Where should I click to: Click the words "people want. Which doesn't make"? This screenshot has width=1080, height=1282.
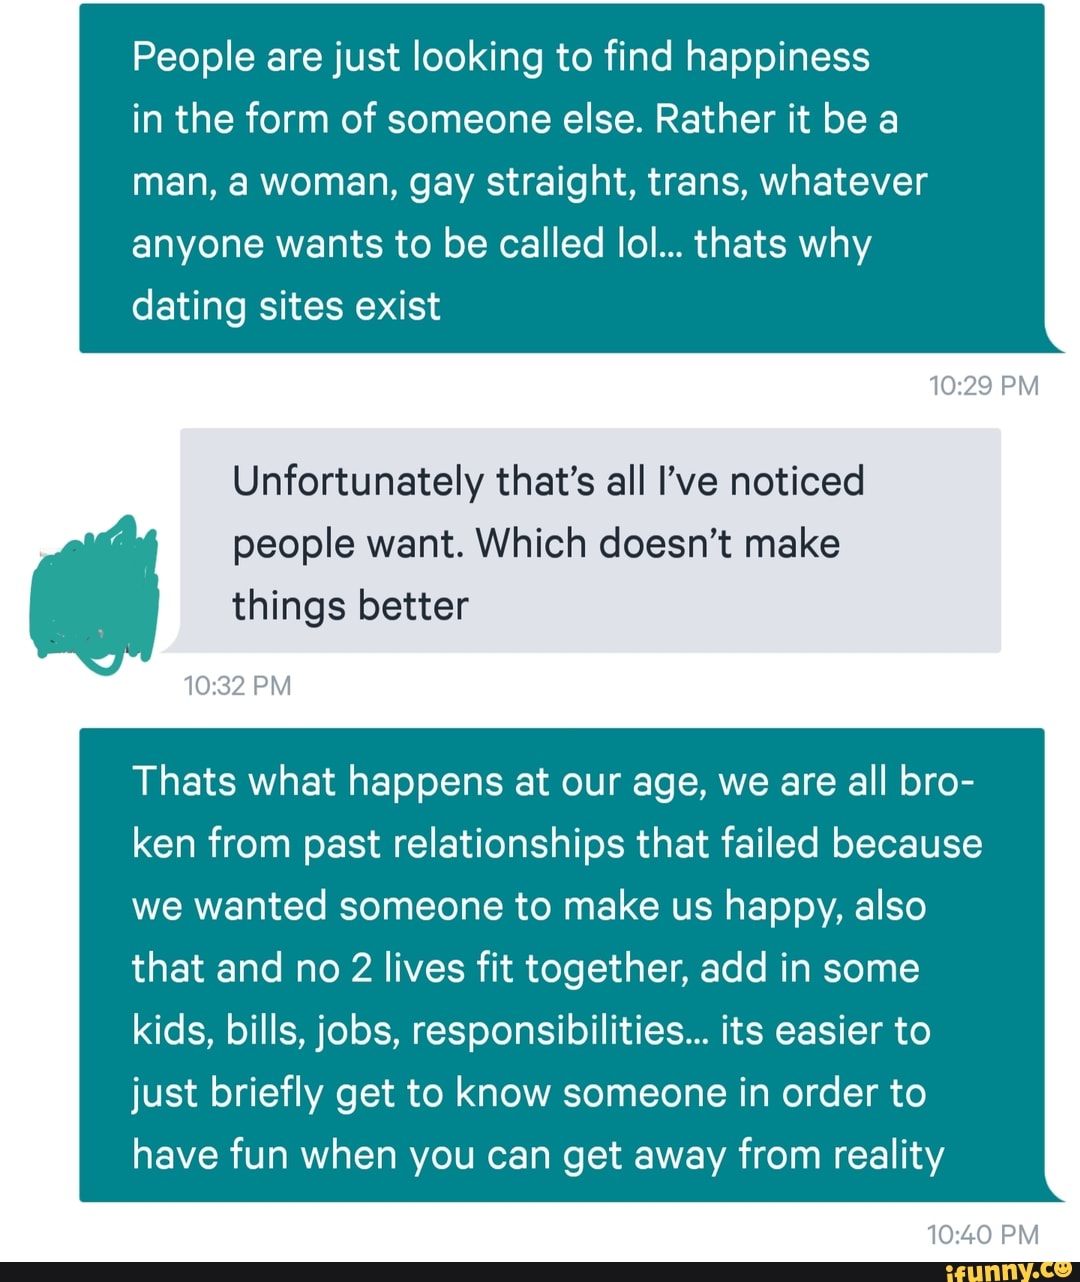536,544
